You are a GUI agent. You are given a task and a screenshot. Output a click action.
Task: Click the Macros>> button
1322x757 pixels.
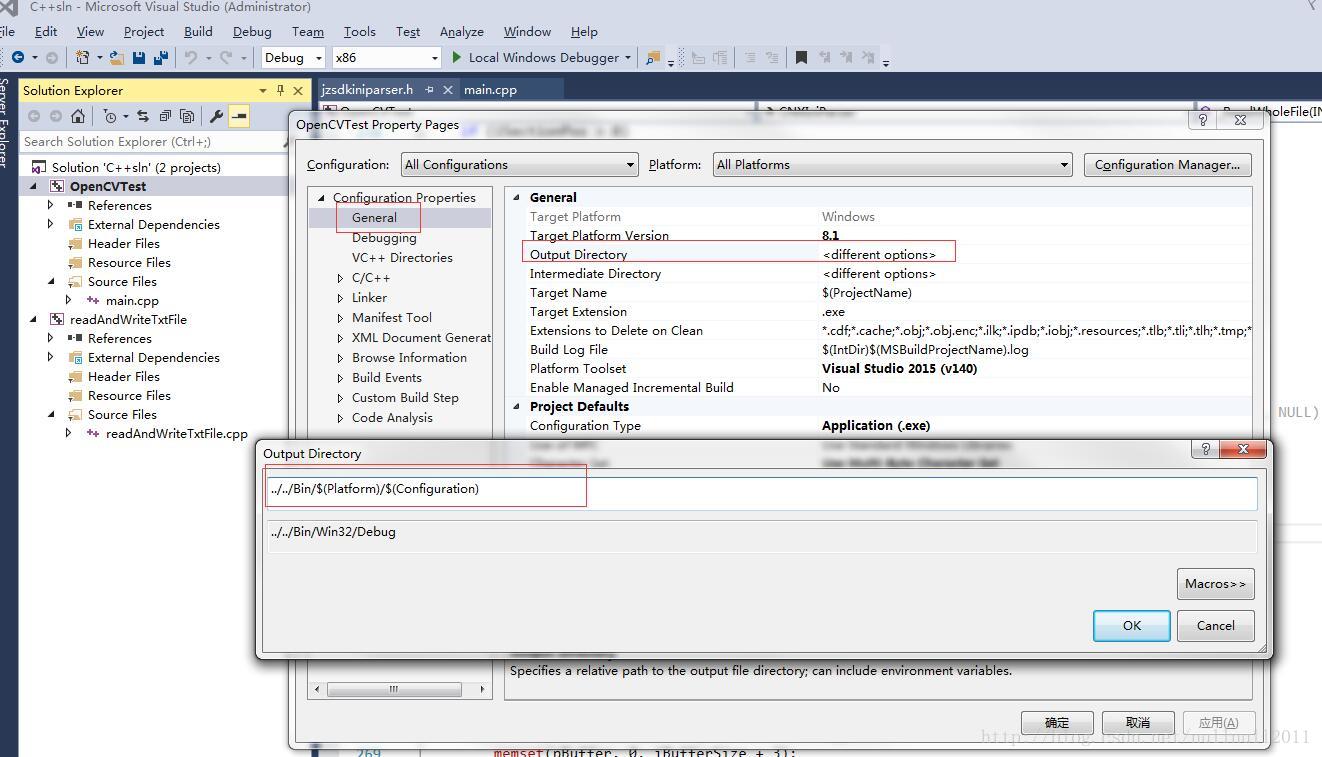[1215, 584]
